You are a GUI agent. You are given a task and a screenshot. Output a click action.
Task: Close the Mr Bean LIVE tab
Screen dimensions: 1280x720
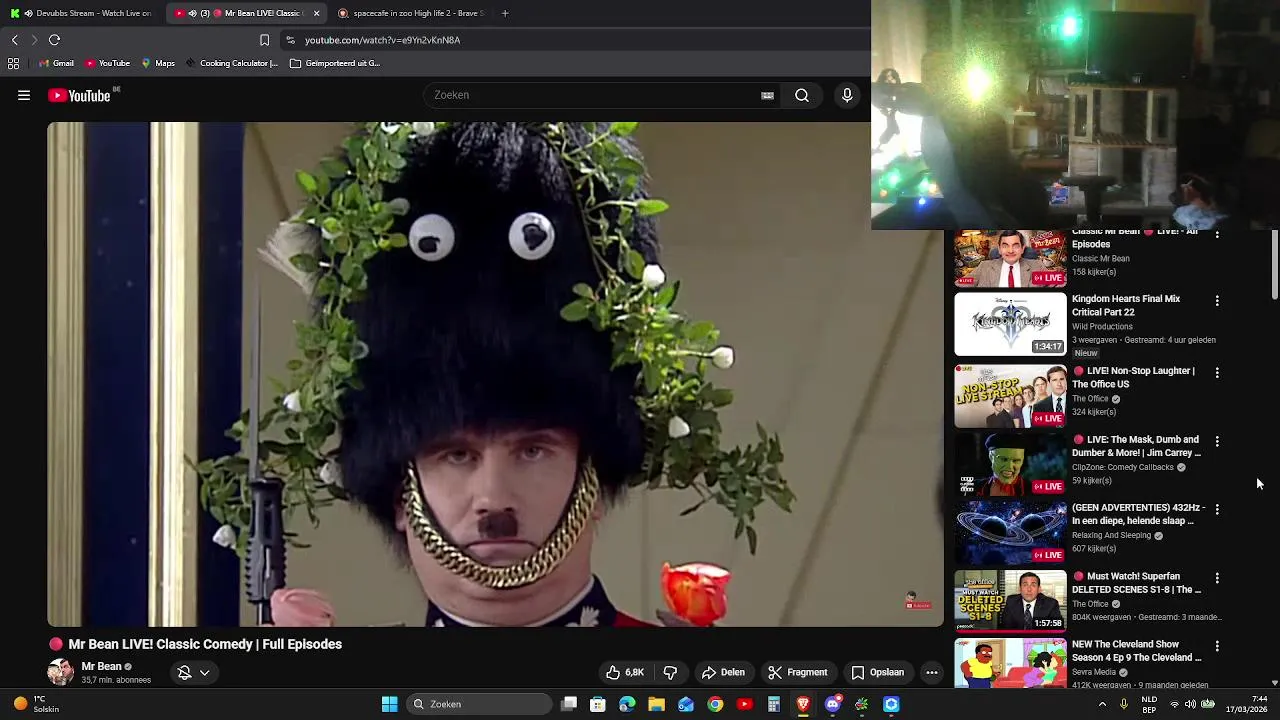[316, 13]
